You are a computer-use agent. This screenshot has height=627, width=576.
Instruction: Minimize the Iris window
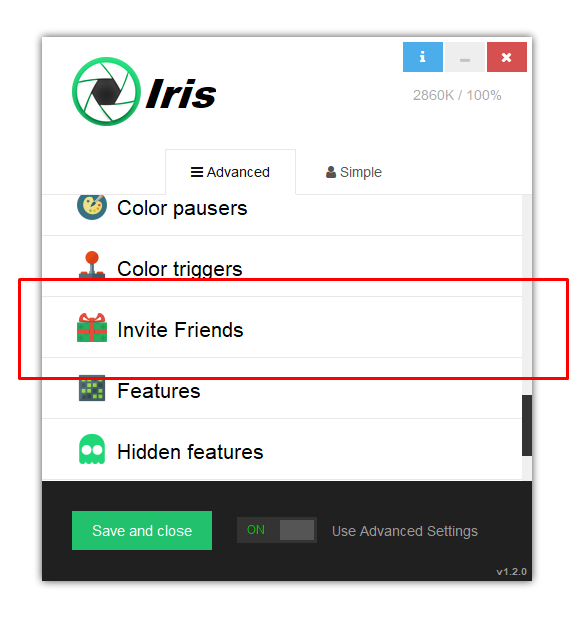pyautogui.click(x=465, y=57)
